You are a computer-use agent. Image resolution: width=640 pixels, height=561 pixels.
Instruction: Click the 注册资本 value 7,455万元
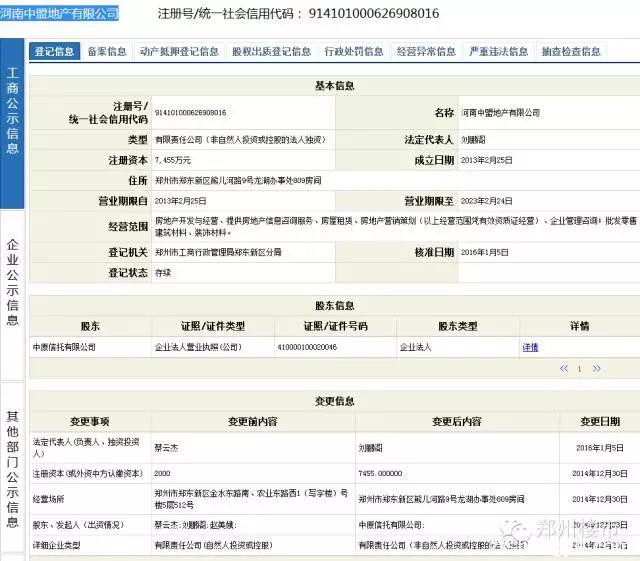pyautogui.click(x=173, y=160)
